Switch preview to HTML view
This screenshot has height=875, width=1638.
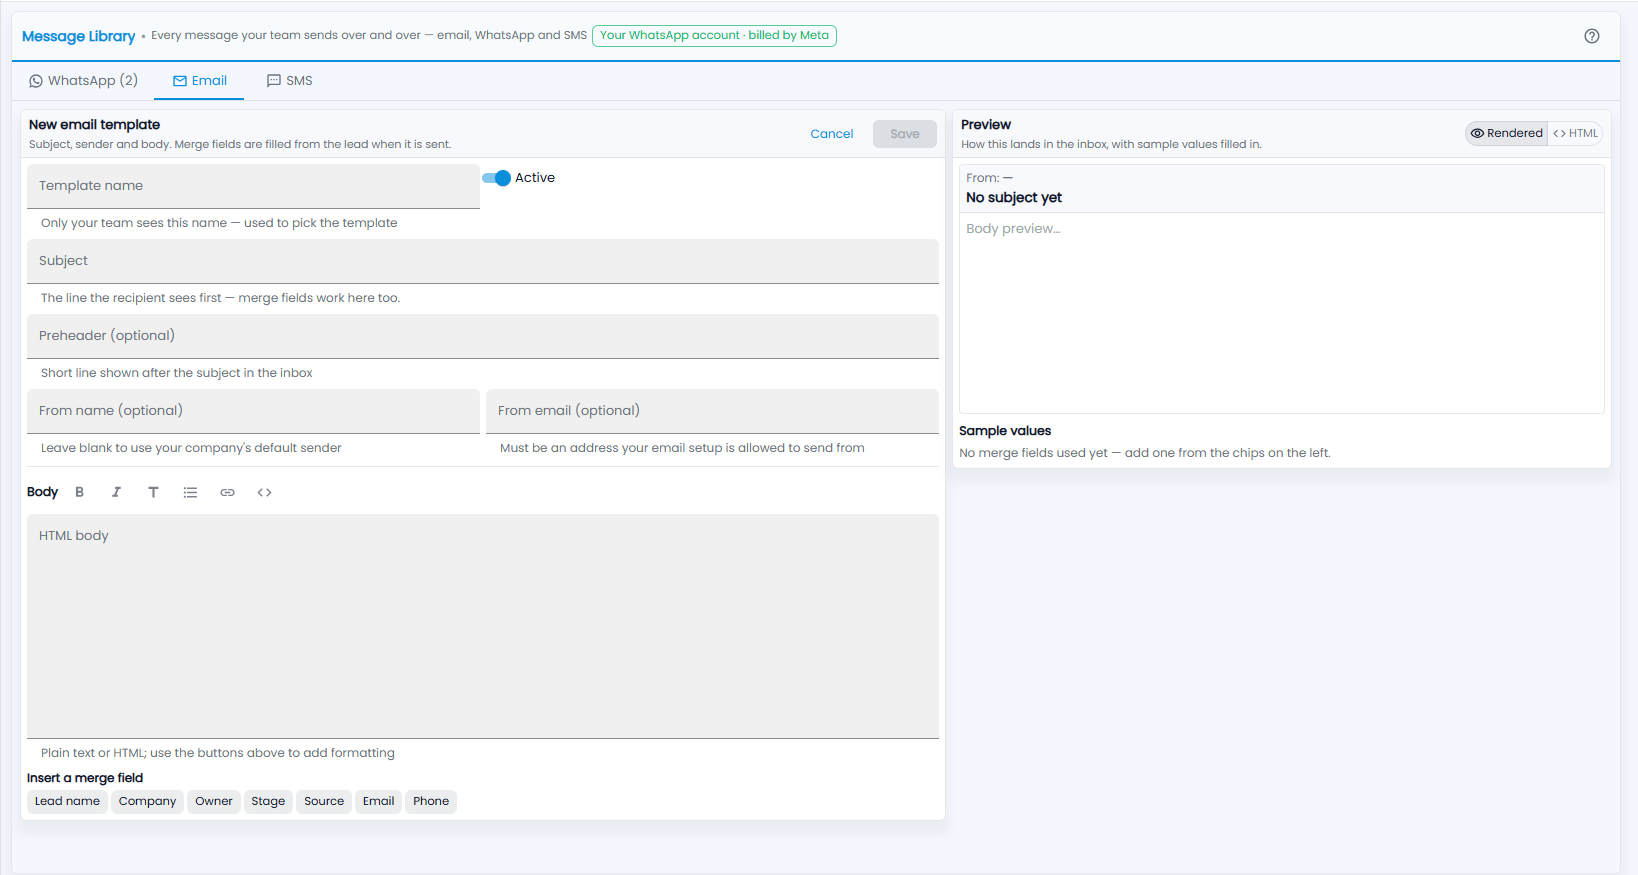pos(1575,133)
